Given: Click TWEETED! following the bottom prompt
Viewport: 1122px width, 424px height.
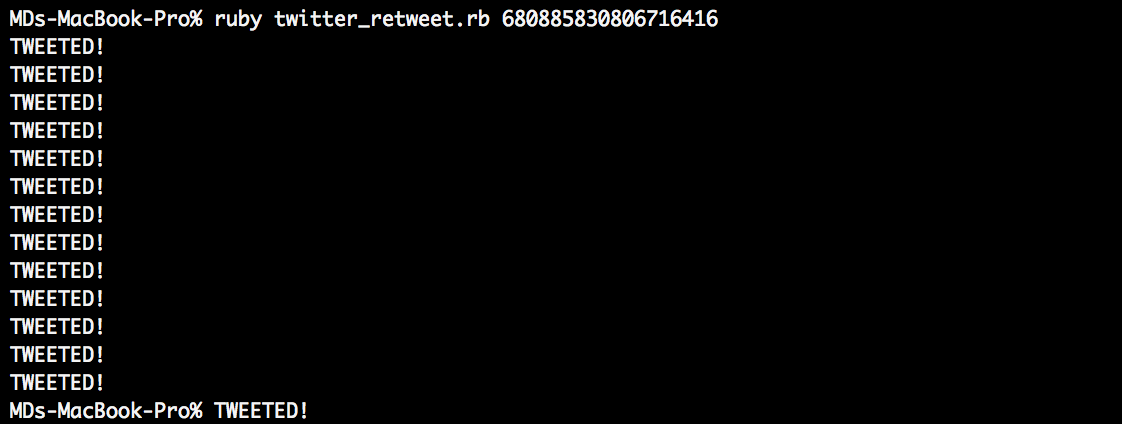Looking at the screenshot, I should (x=261, y=410).
